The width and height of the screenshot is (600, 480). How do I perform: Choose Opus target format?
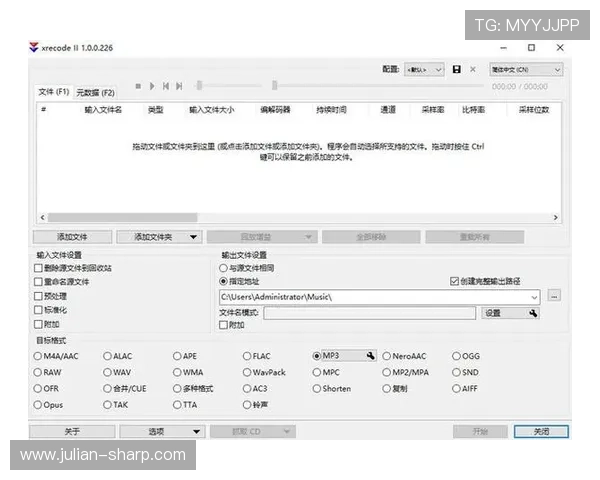(x=38, y=405)
